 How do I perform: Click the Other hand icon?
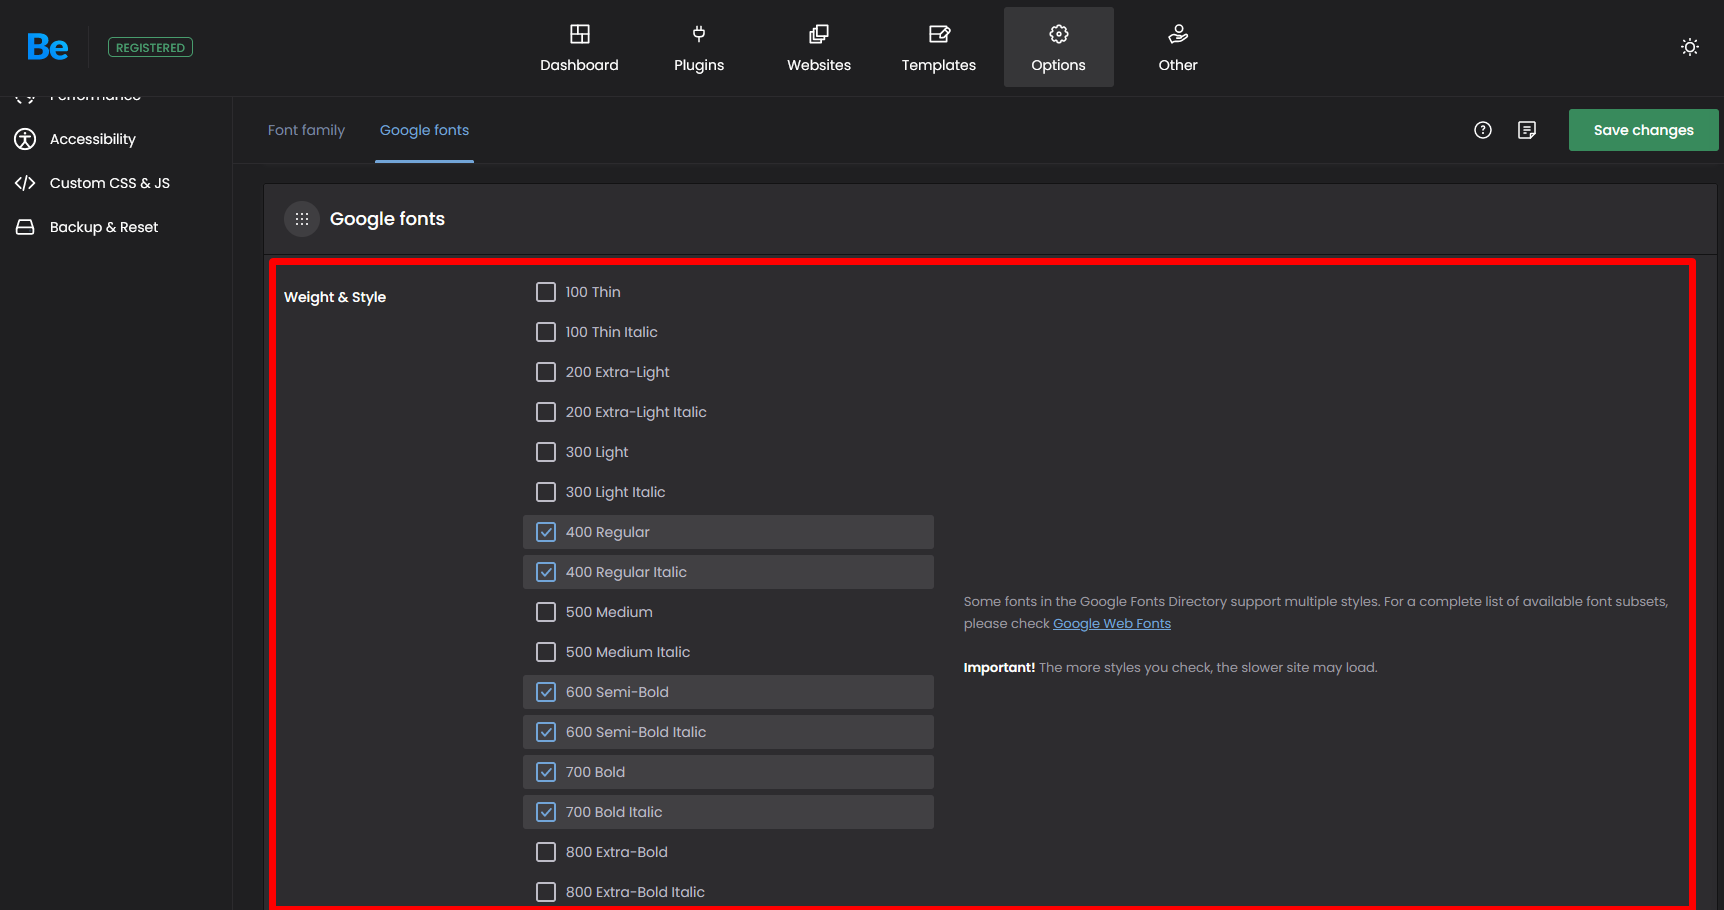pos(1178,34)
